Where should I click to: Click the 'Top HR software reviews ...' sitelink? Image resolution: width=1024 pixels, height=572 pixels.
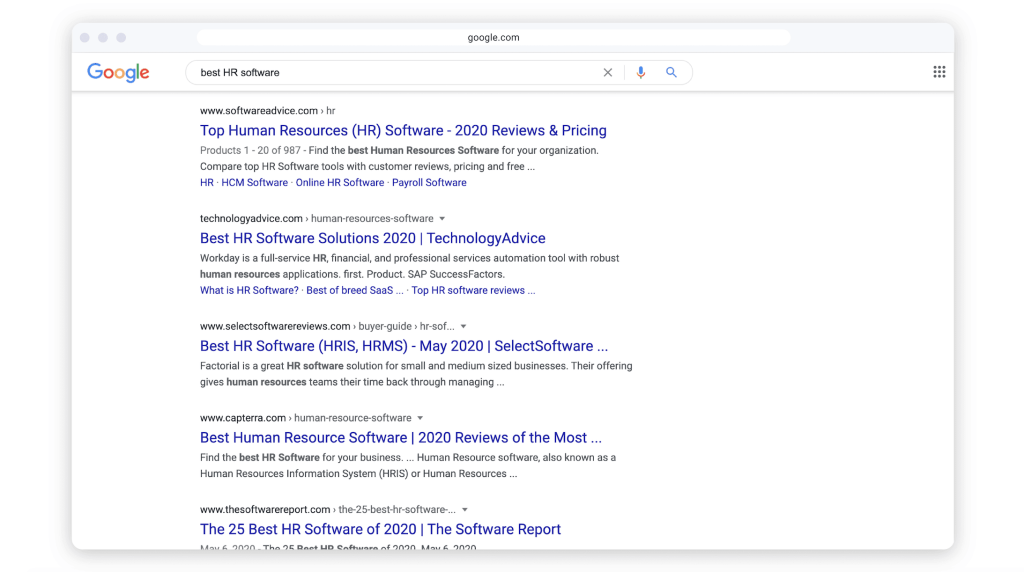pos(473,291)
